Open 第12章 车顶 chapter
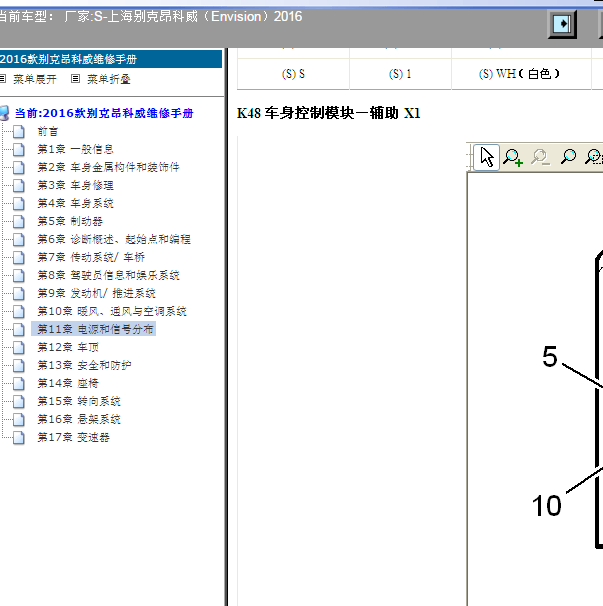This screenshot has height=606, width=603. (x=68, y=347)
